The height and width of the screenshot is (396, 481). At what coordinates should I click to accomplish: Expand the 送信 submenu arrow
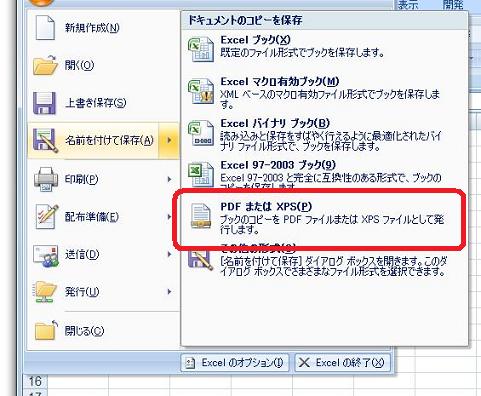[x=169, y=254]
